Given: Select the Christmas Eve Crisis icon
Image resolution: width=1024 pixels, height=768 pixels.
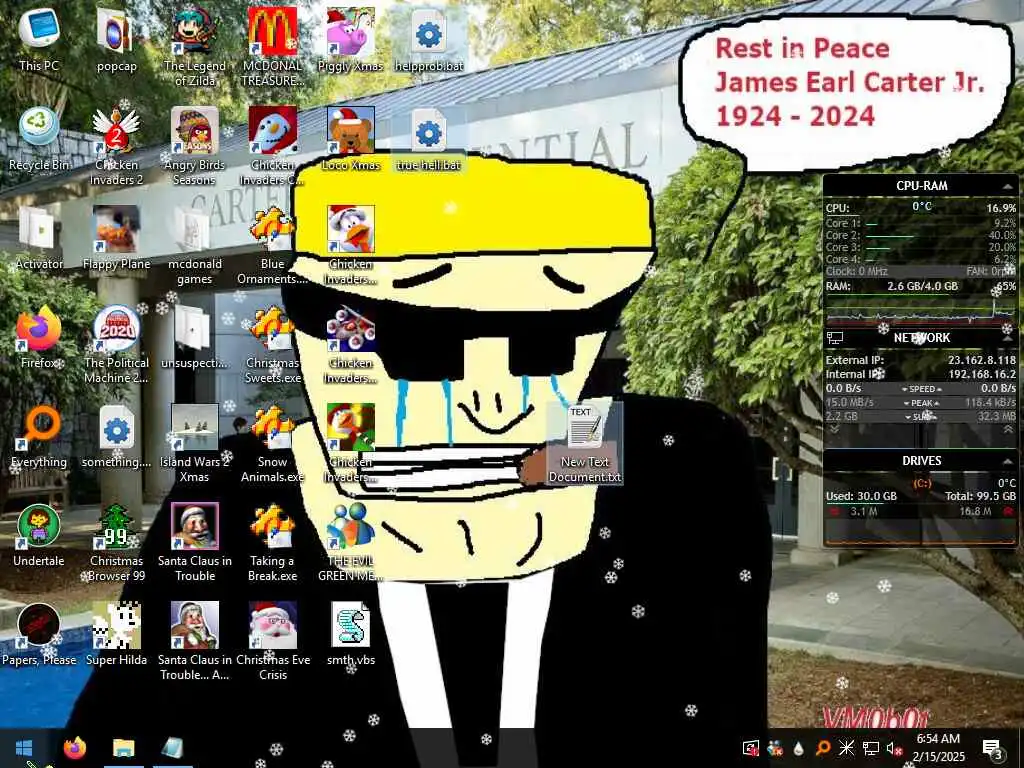Looking at the screenshot, I should click(273, 643).
